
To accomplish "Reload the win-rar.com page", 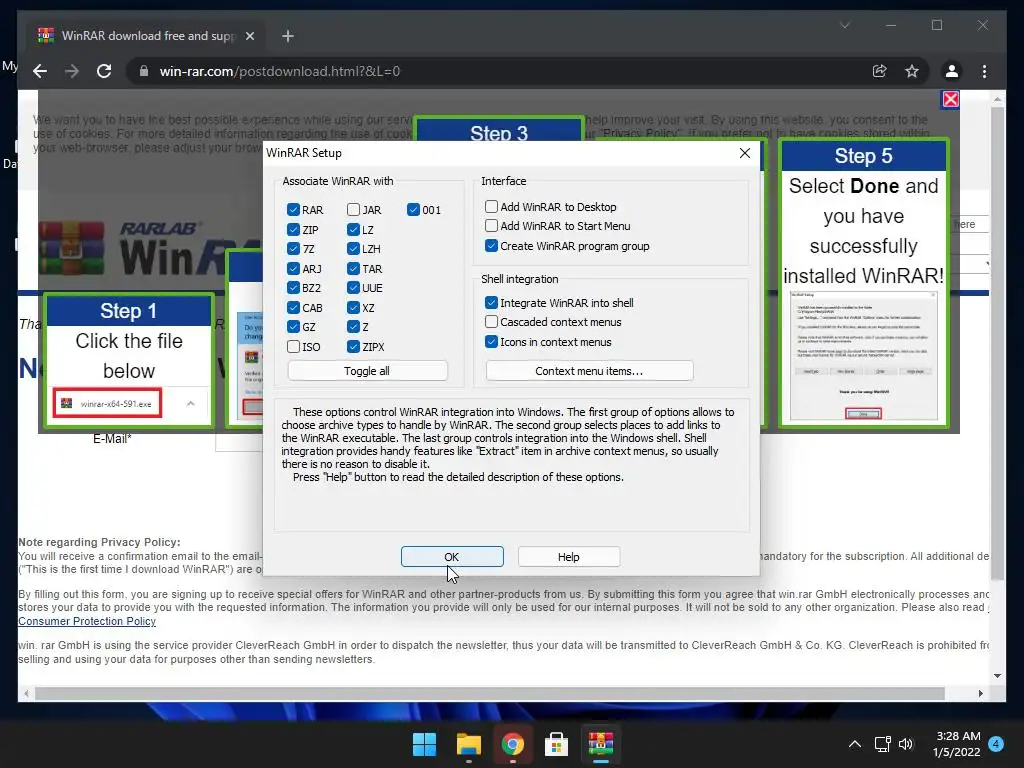I will coord(104,71).
